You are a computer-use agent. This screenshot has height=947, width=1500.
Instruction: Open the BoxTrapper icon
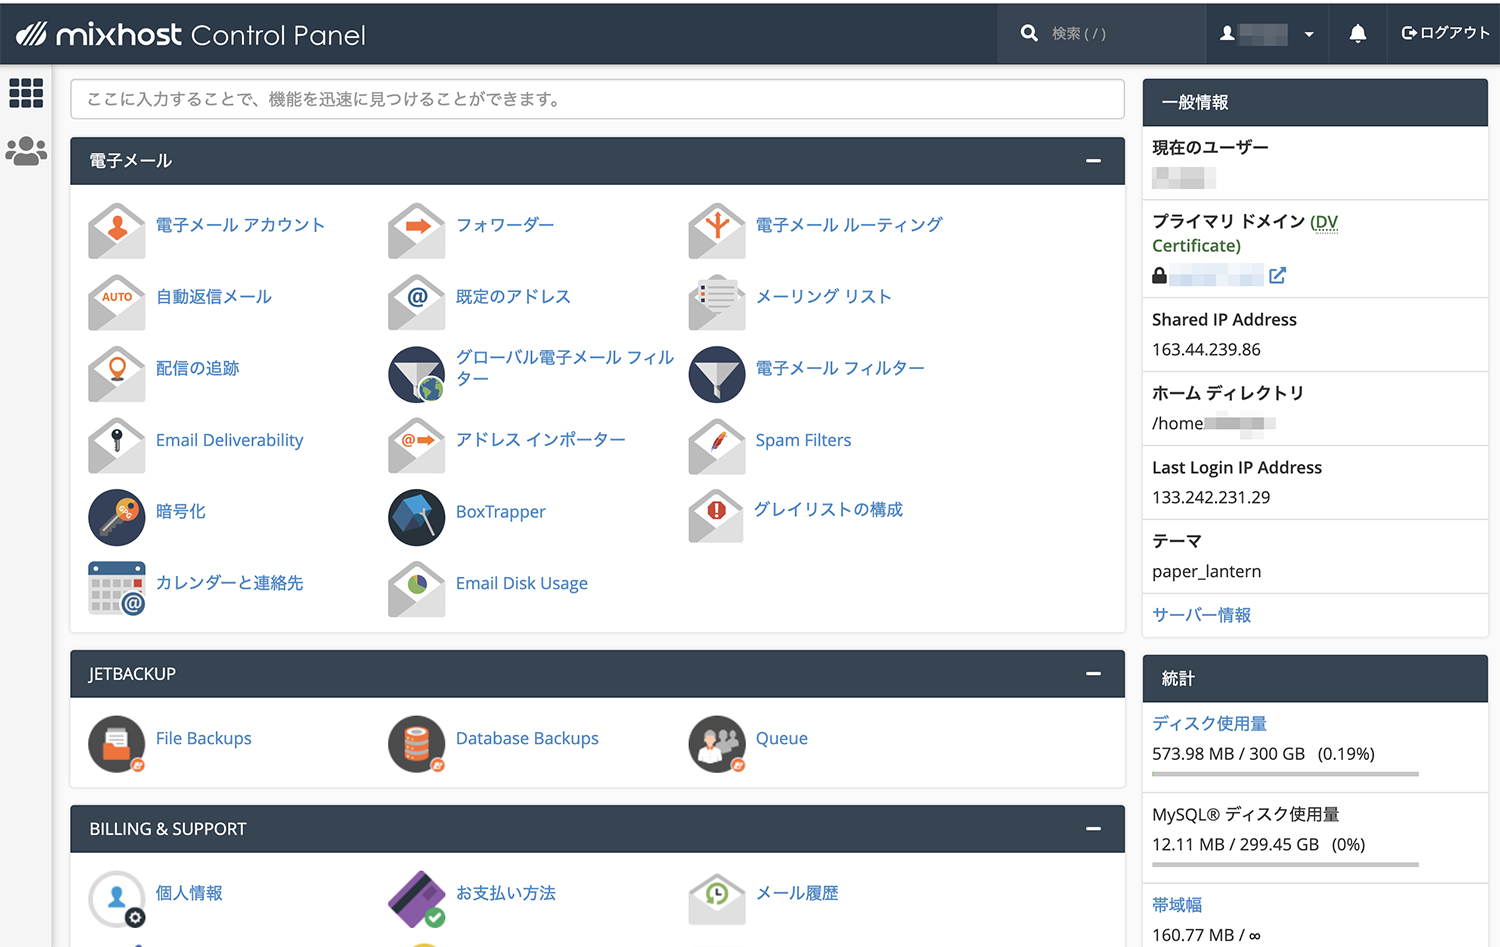(417, 517)
